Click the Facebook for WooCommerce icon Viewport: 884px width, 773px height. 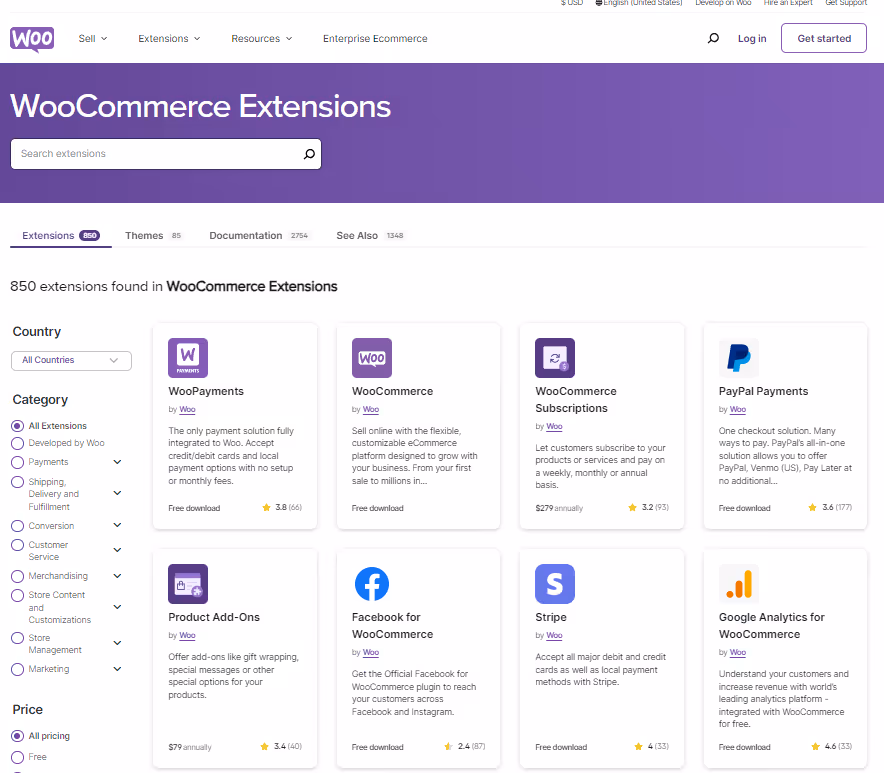click(x=371, y=583)
